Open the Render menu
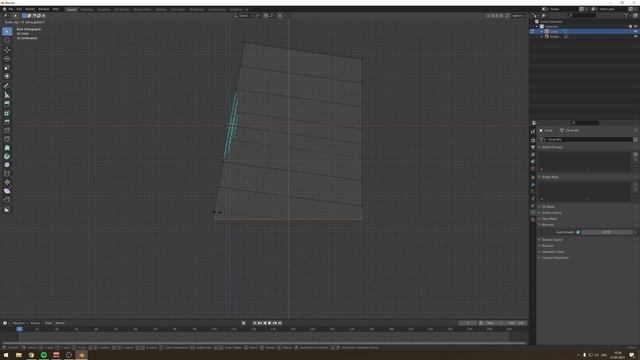640x360 pixels. pyautogui.click(x=30, y=9)
